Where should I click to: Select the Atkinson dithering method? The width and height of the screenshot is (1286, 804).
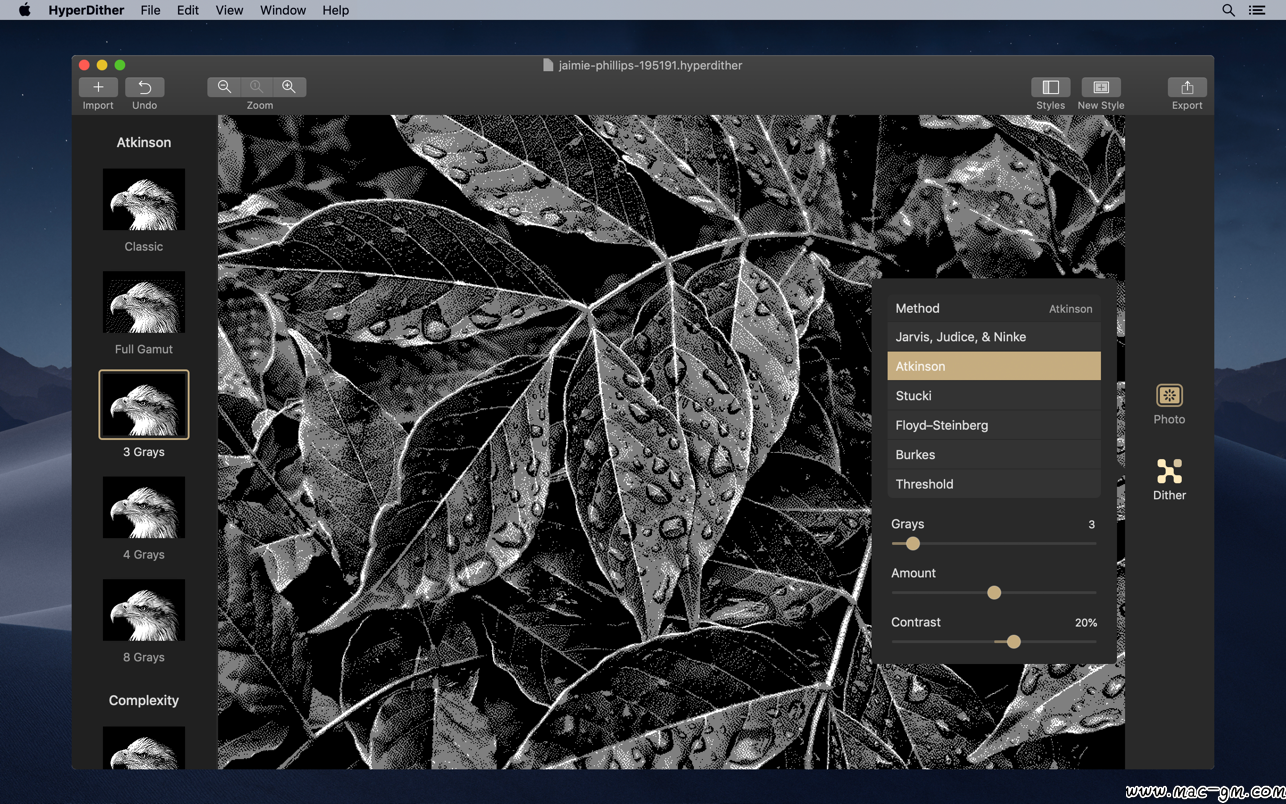point(994,366)
